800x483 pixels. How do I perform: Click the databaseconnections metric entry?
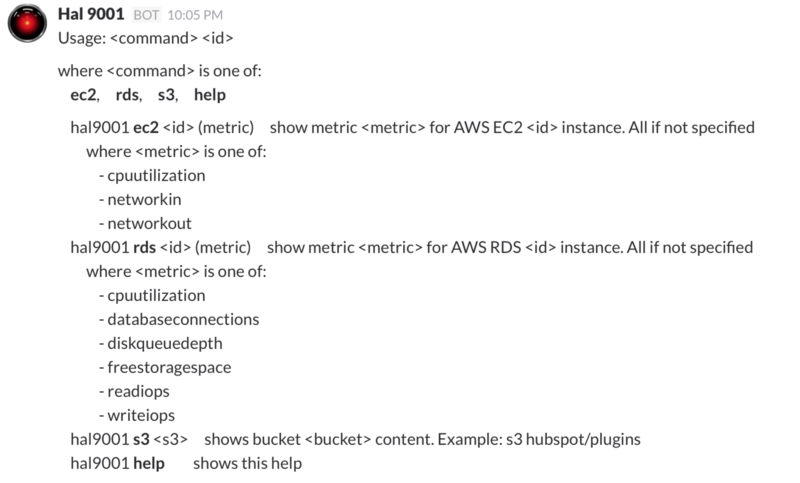point(179,319)
